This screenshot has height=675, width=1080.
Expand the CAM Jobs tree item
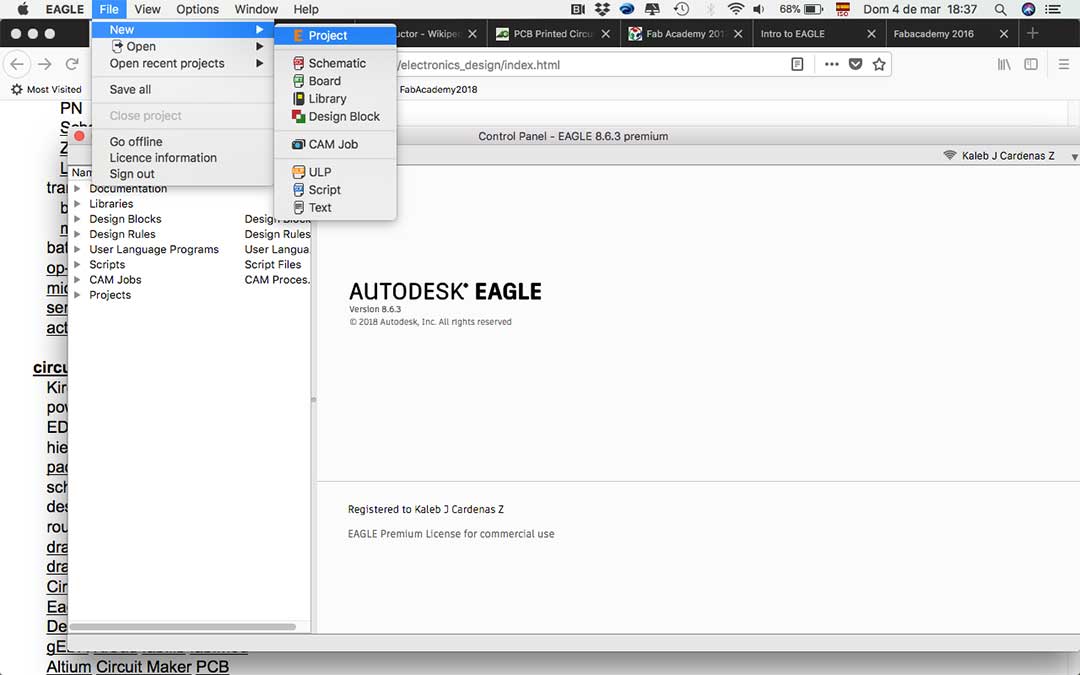click(x=77, y=280)
